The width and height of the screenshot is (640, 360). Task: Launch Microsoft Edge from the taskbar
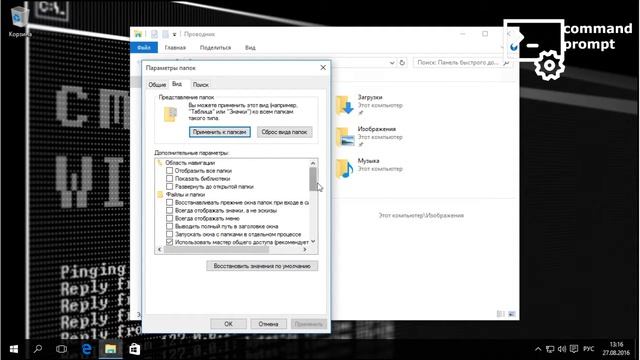(87, 349)
